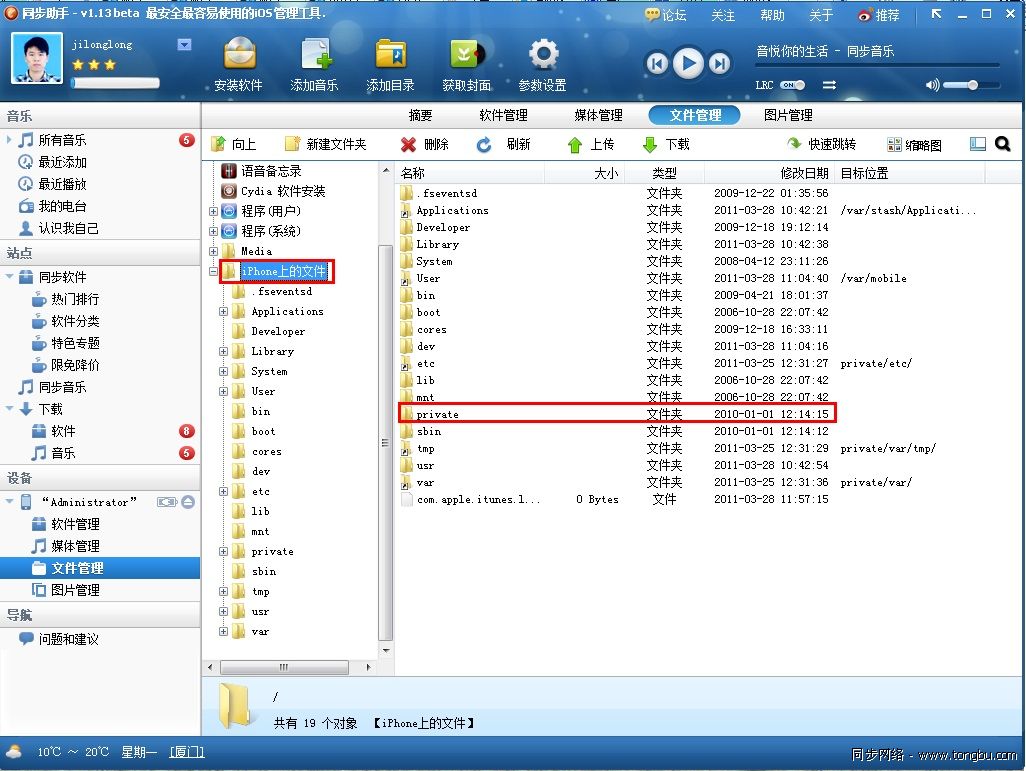
Task: Collapse the iPhone上的文件 tree node
Action: point(213,271)
